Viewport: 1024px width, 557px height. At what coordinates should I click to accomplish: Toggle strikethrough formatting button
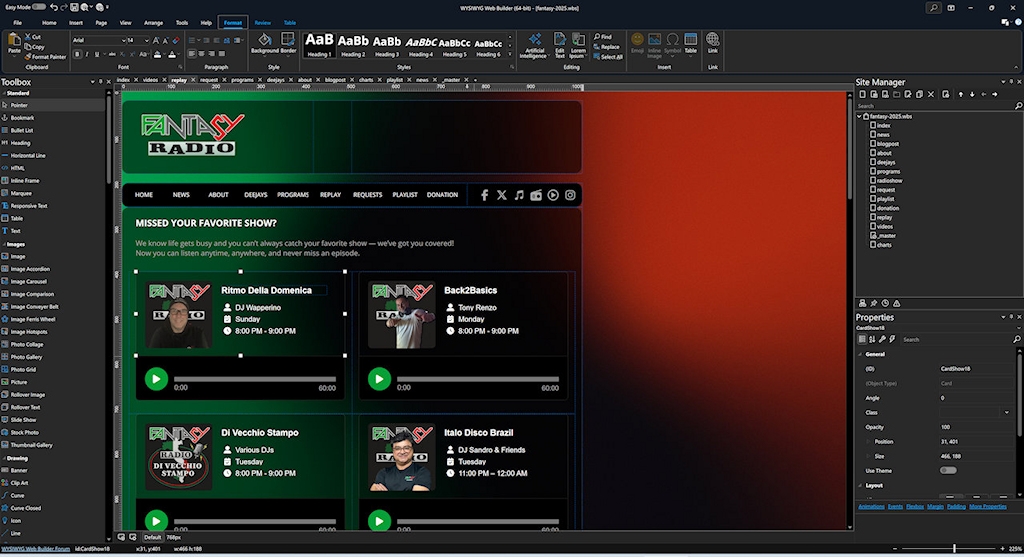tap(112, 54)
